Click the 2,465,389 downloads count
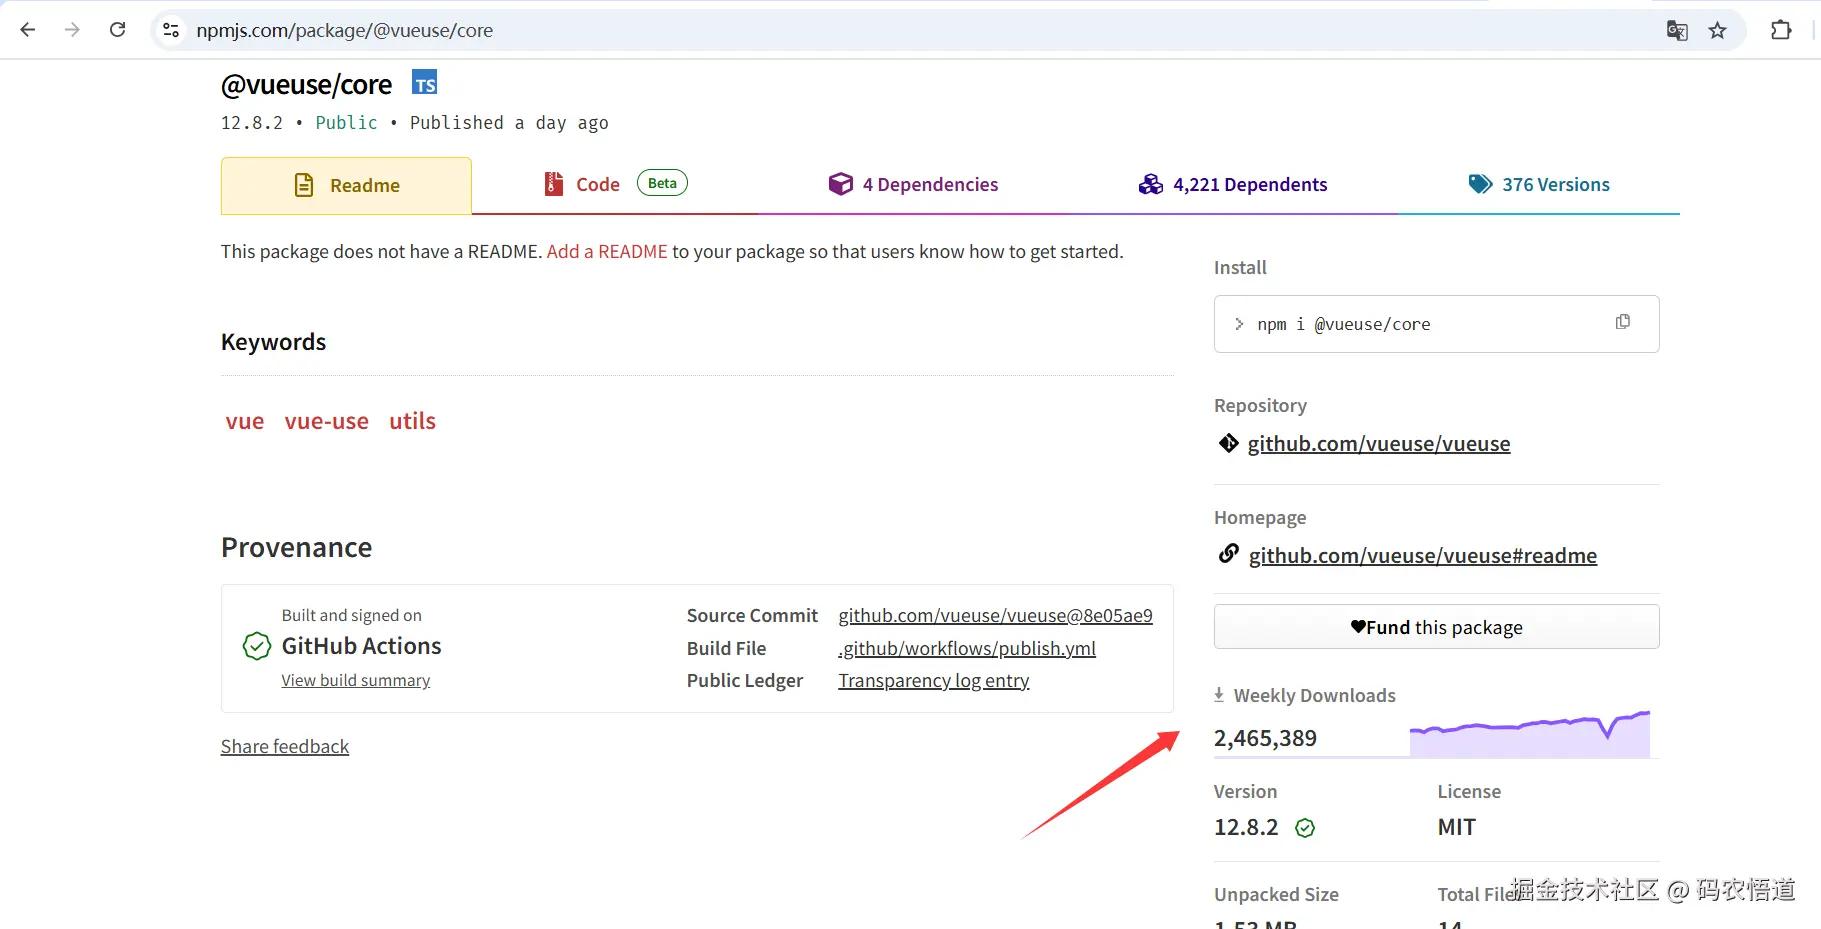 (x=1265, y=738)
